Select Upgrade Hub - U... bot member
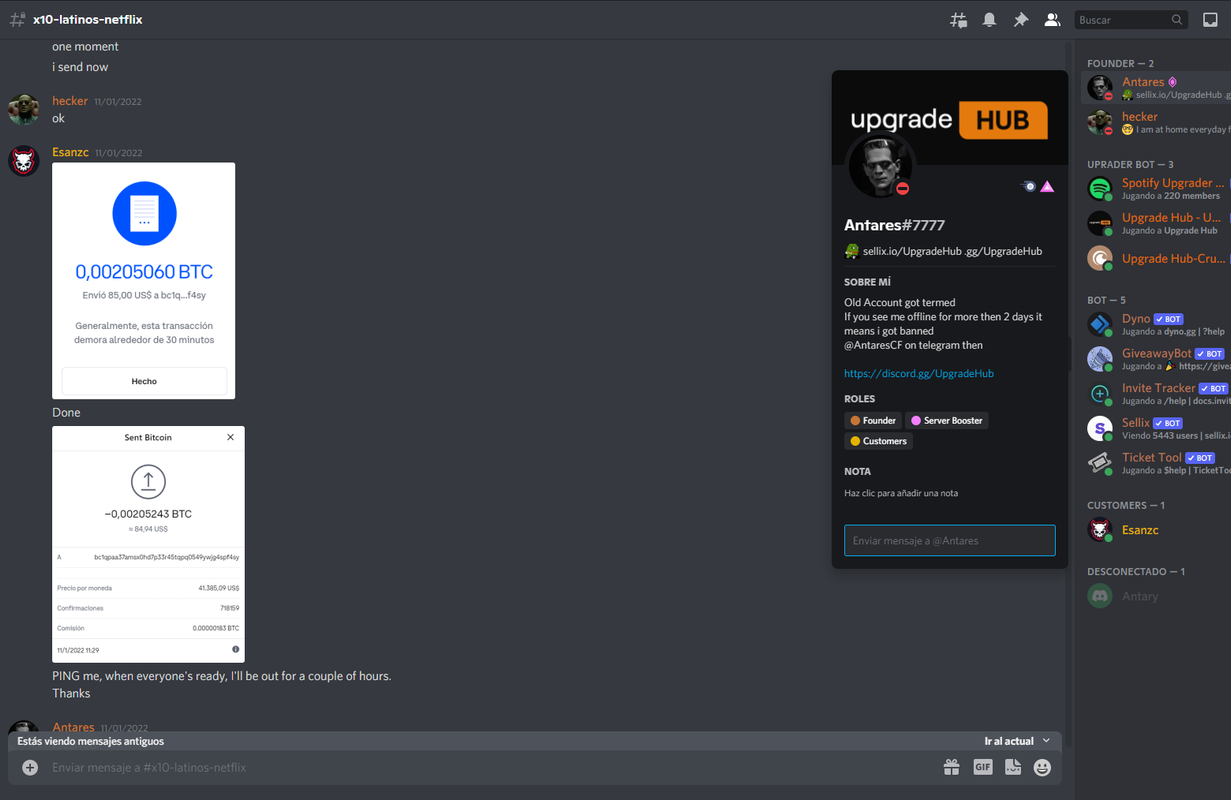This screenshot has width=1231, height=800. [x=1157, y=223]
